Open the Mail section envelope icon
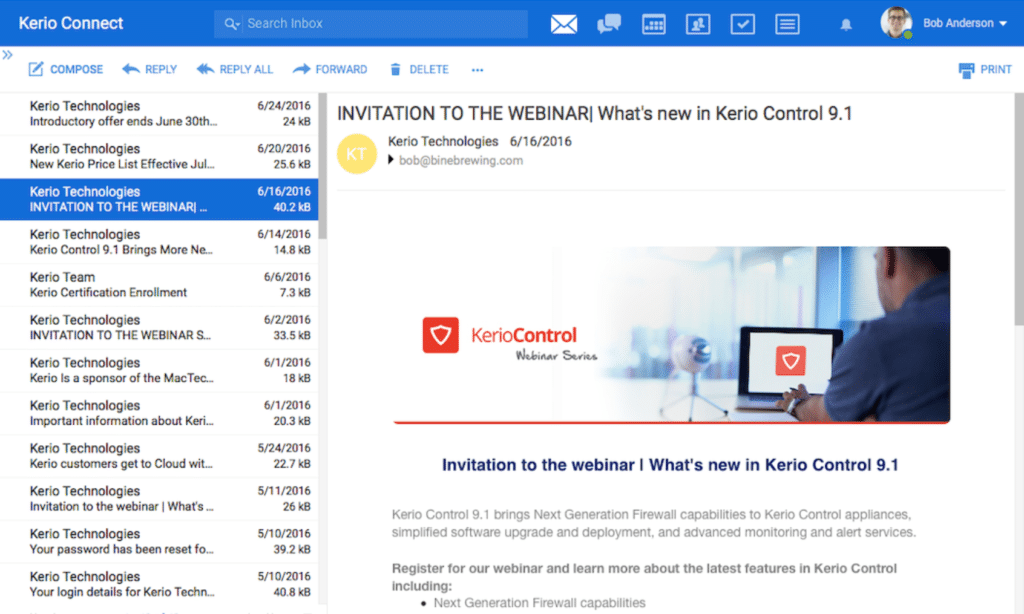This screenshot has width=1024, height=614. point(564,24)
